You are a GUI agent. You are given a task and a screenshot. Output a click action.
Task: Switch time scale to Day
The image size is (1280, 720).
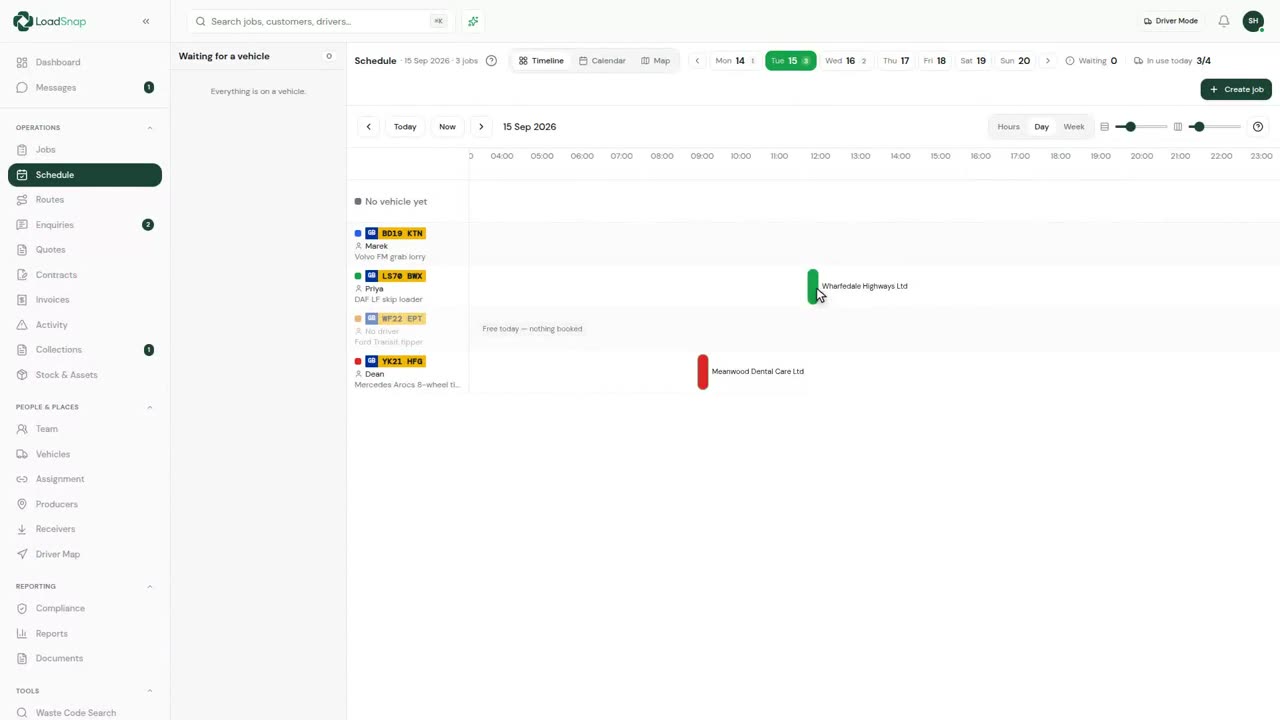(1041, 127)
